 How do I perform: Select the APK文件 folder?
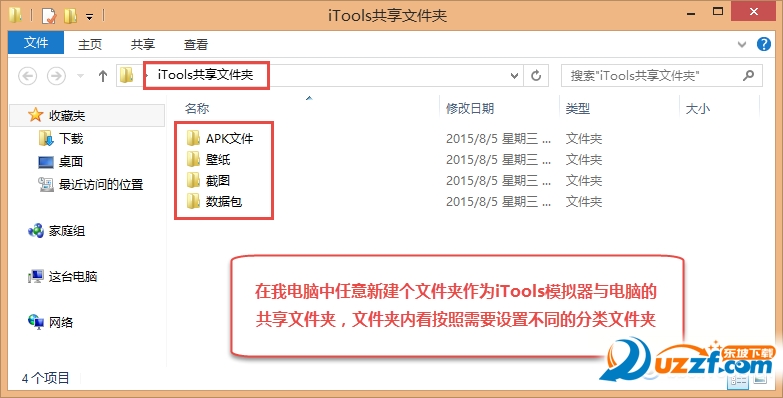230,138
